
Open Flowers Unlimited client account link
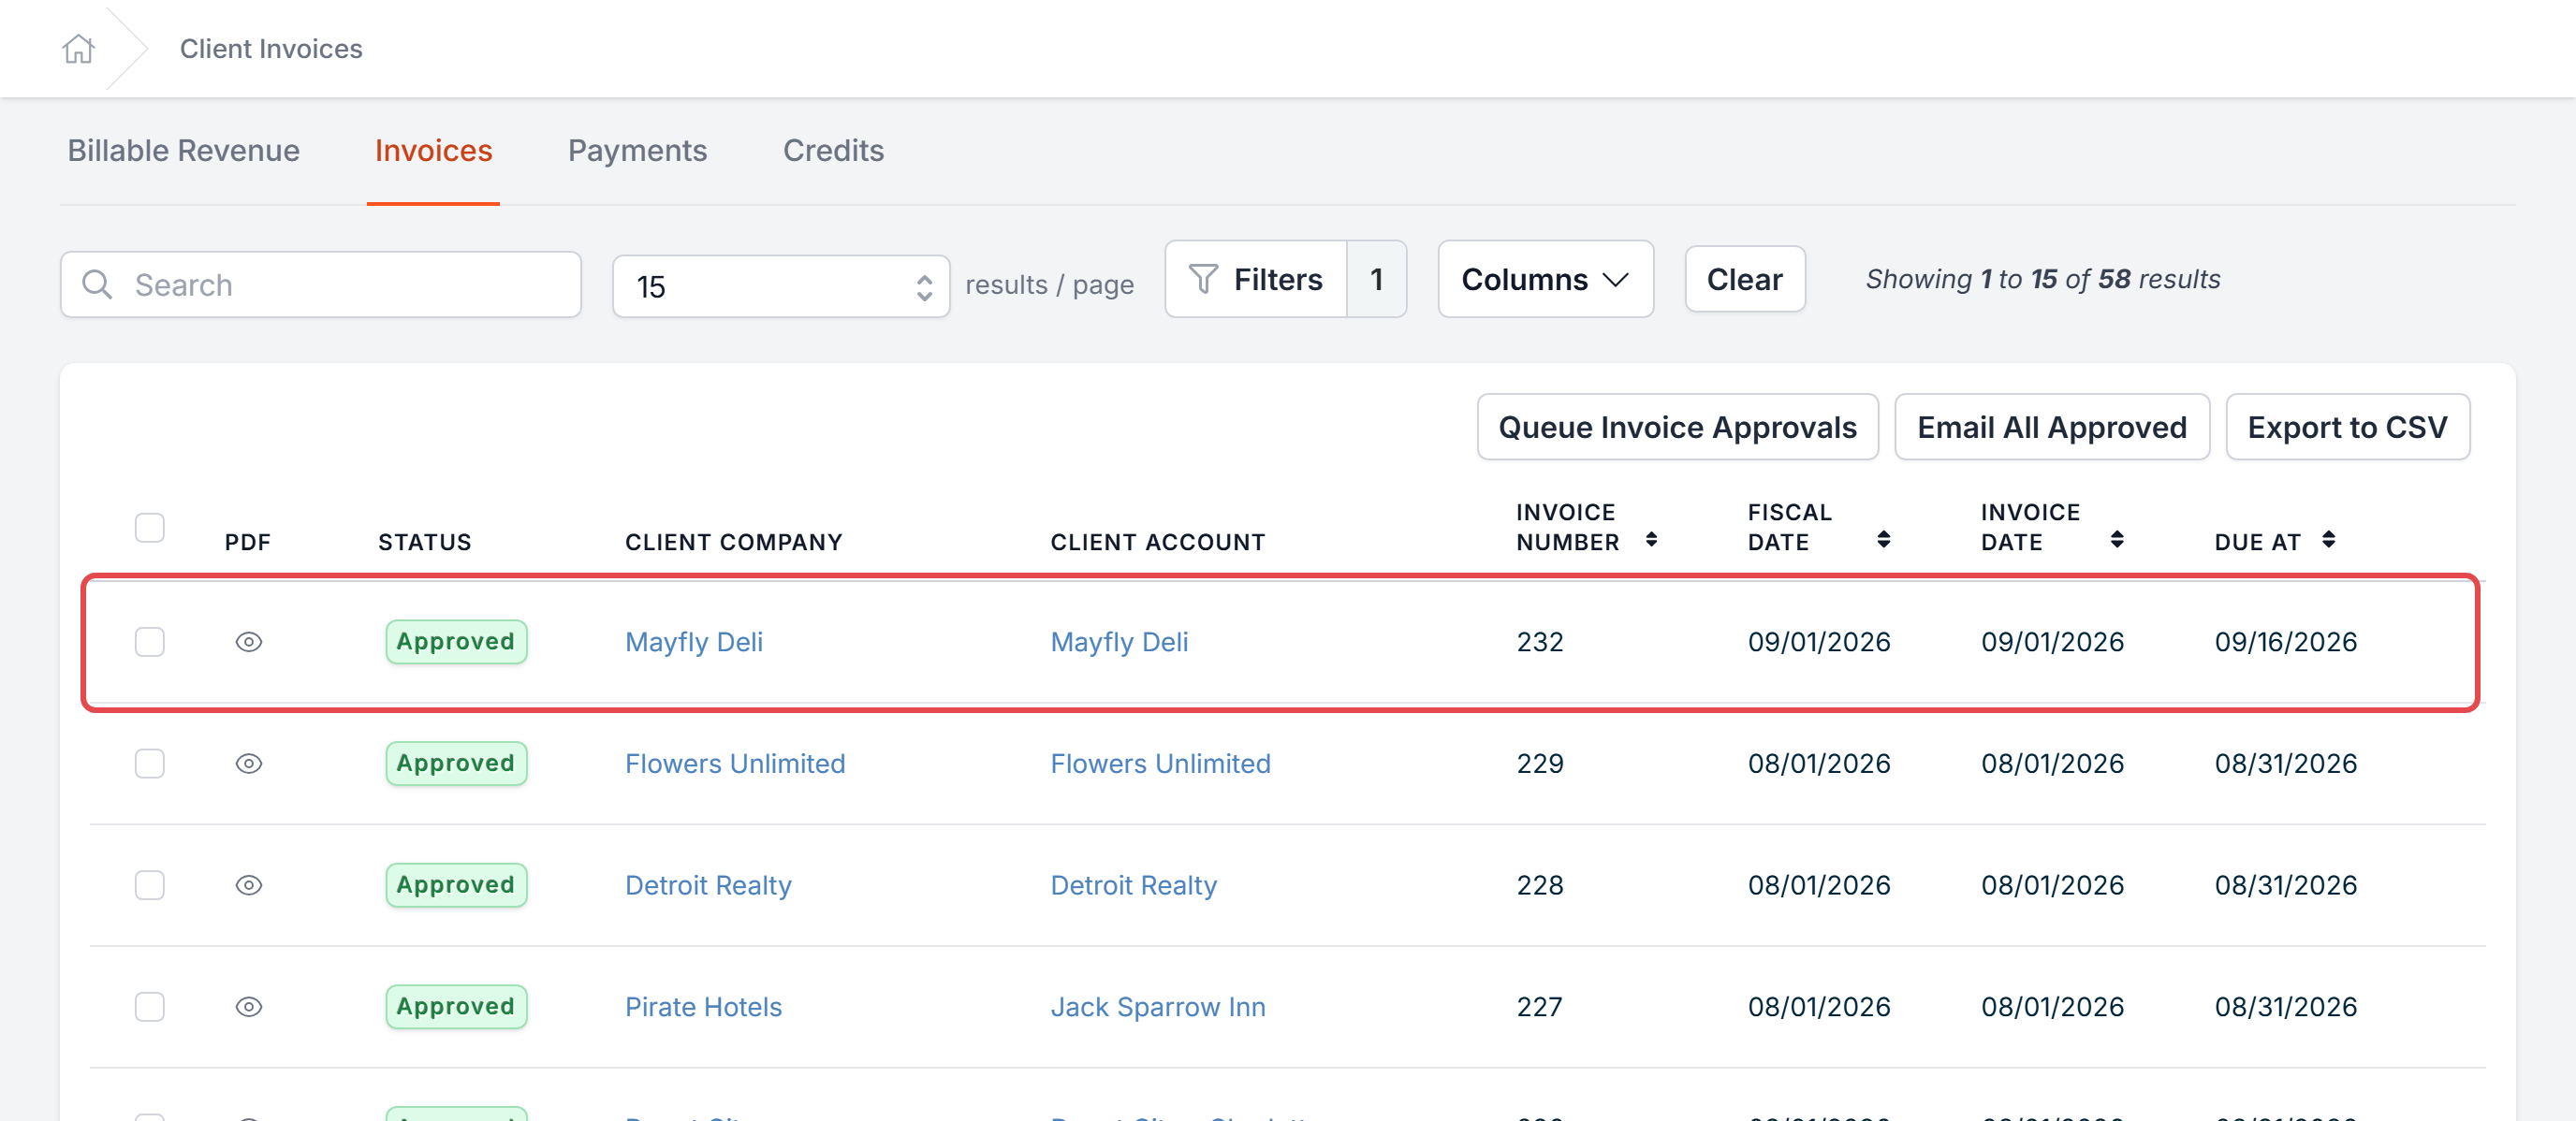coord(1160,764)
